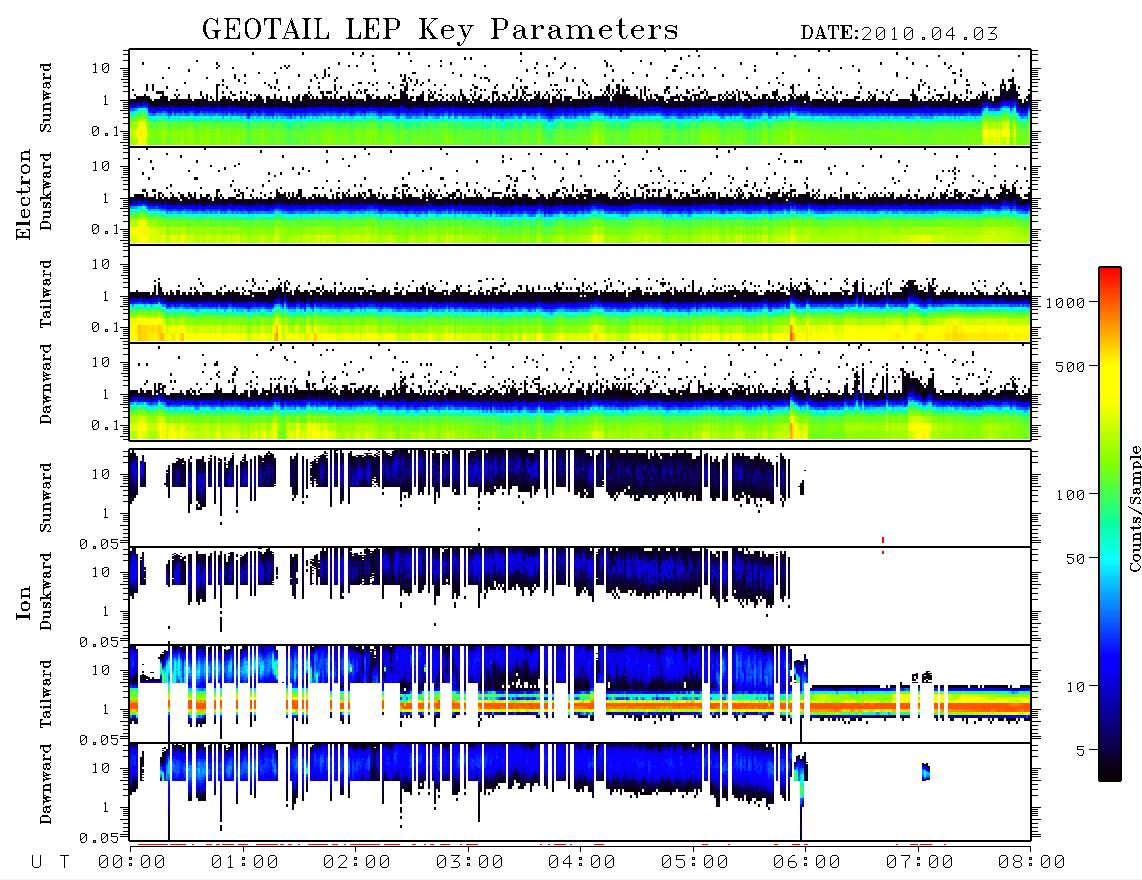
Task: Click the colorbar '5' tick label
Action: point(1082,751)
